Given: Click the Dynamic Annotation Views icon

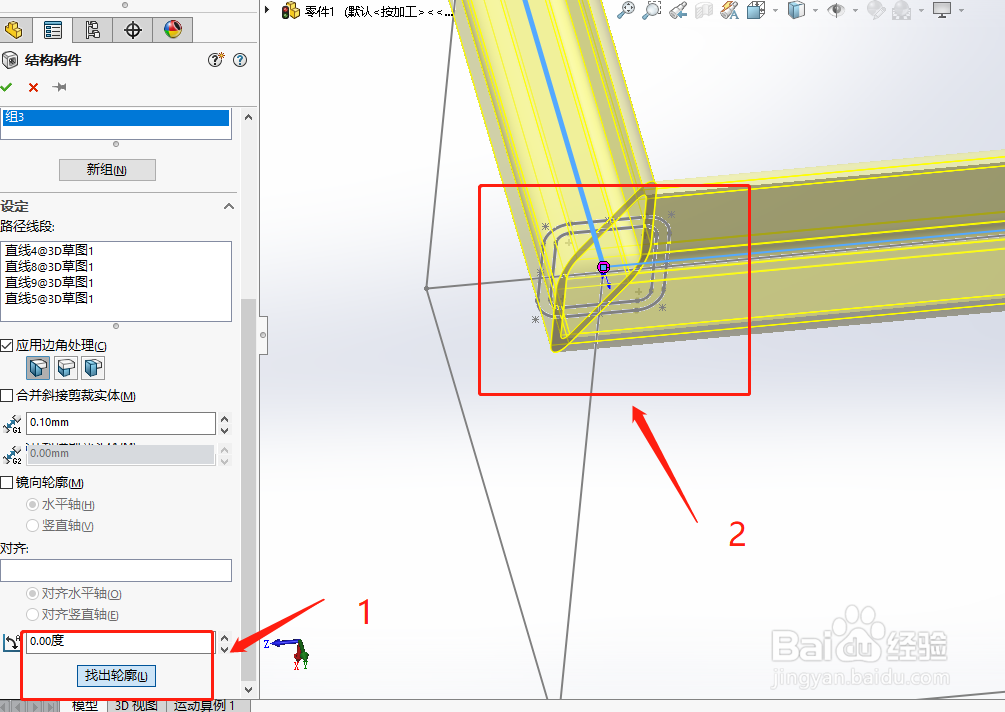Looking at the screenshot, I should tap(729, 10).
